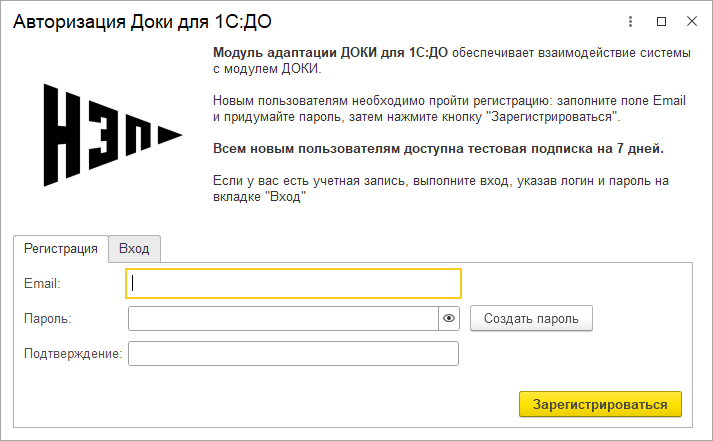Click the Пароль: field label
The width and height of the screenshot is (713, 441).
(48, 319)
